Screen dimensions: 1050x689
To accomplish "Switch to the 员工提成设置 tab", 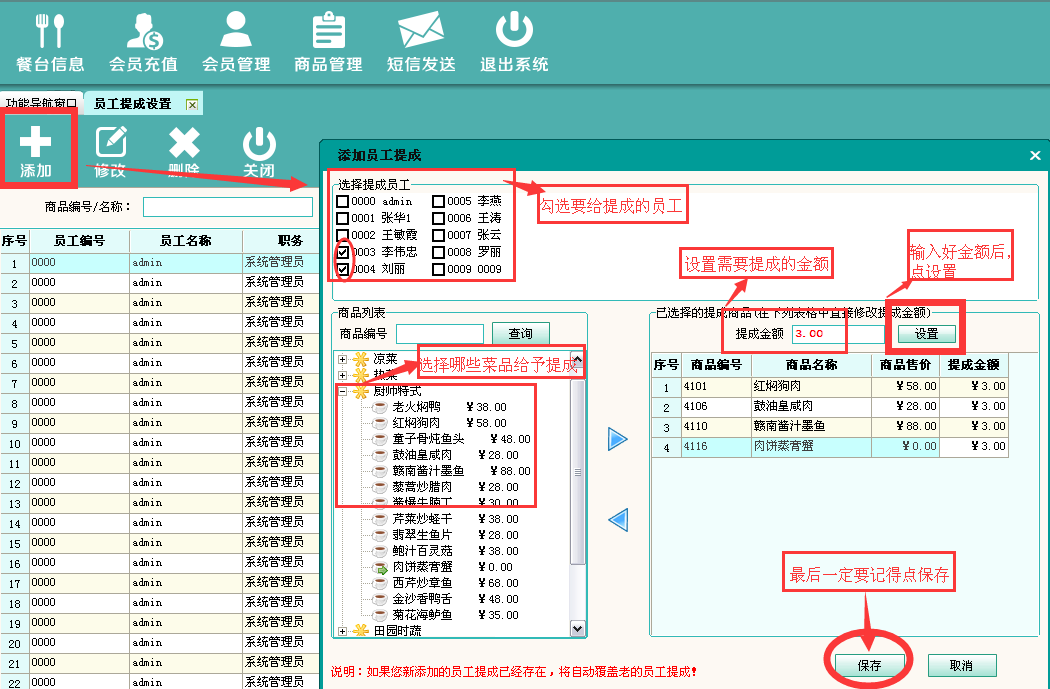I will pos(132,104).
